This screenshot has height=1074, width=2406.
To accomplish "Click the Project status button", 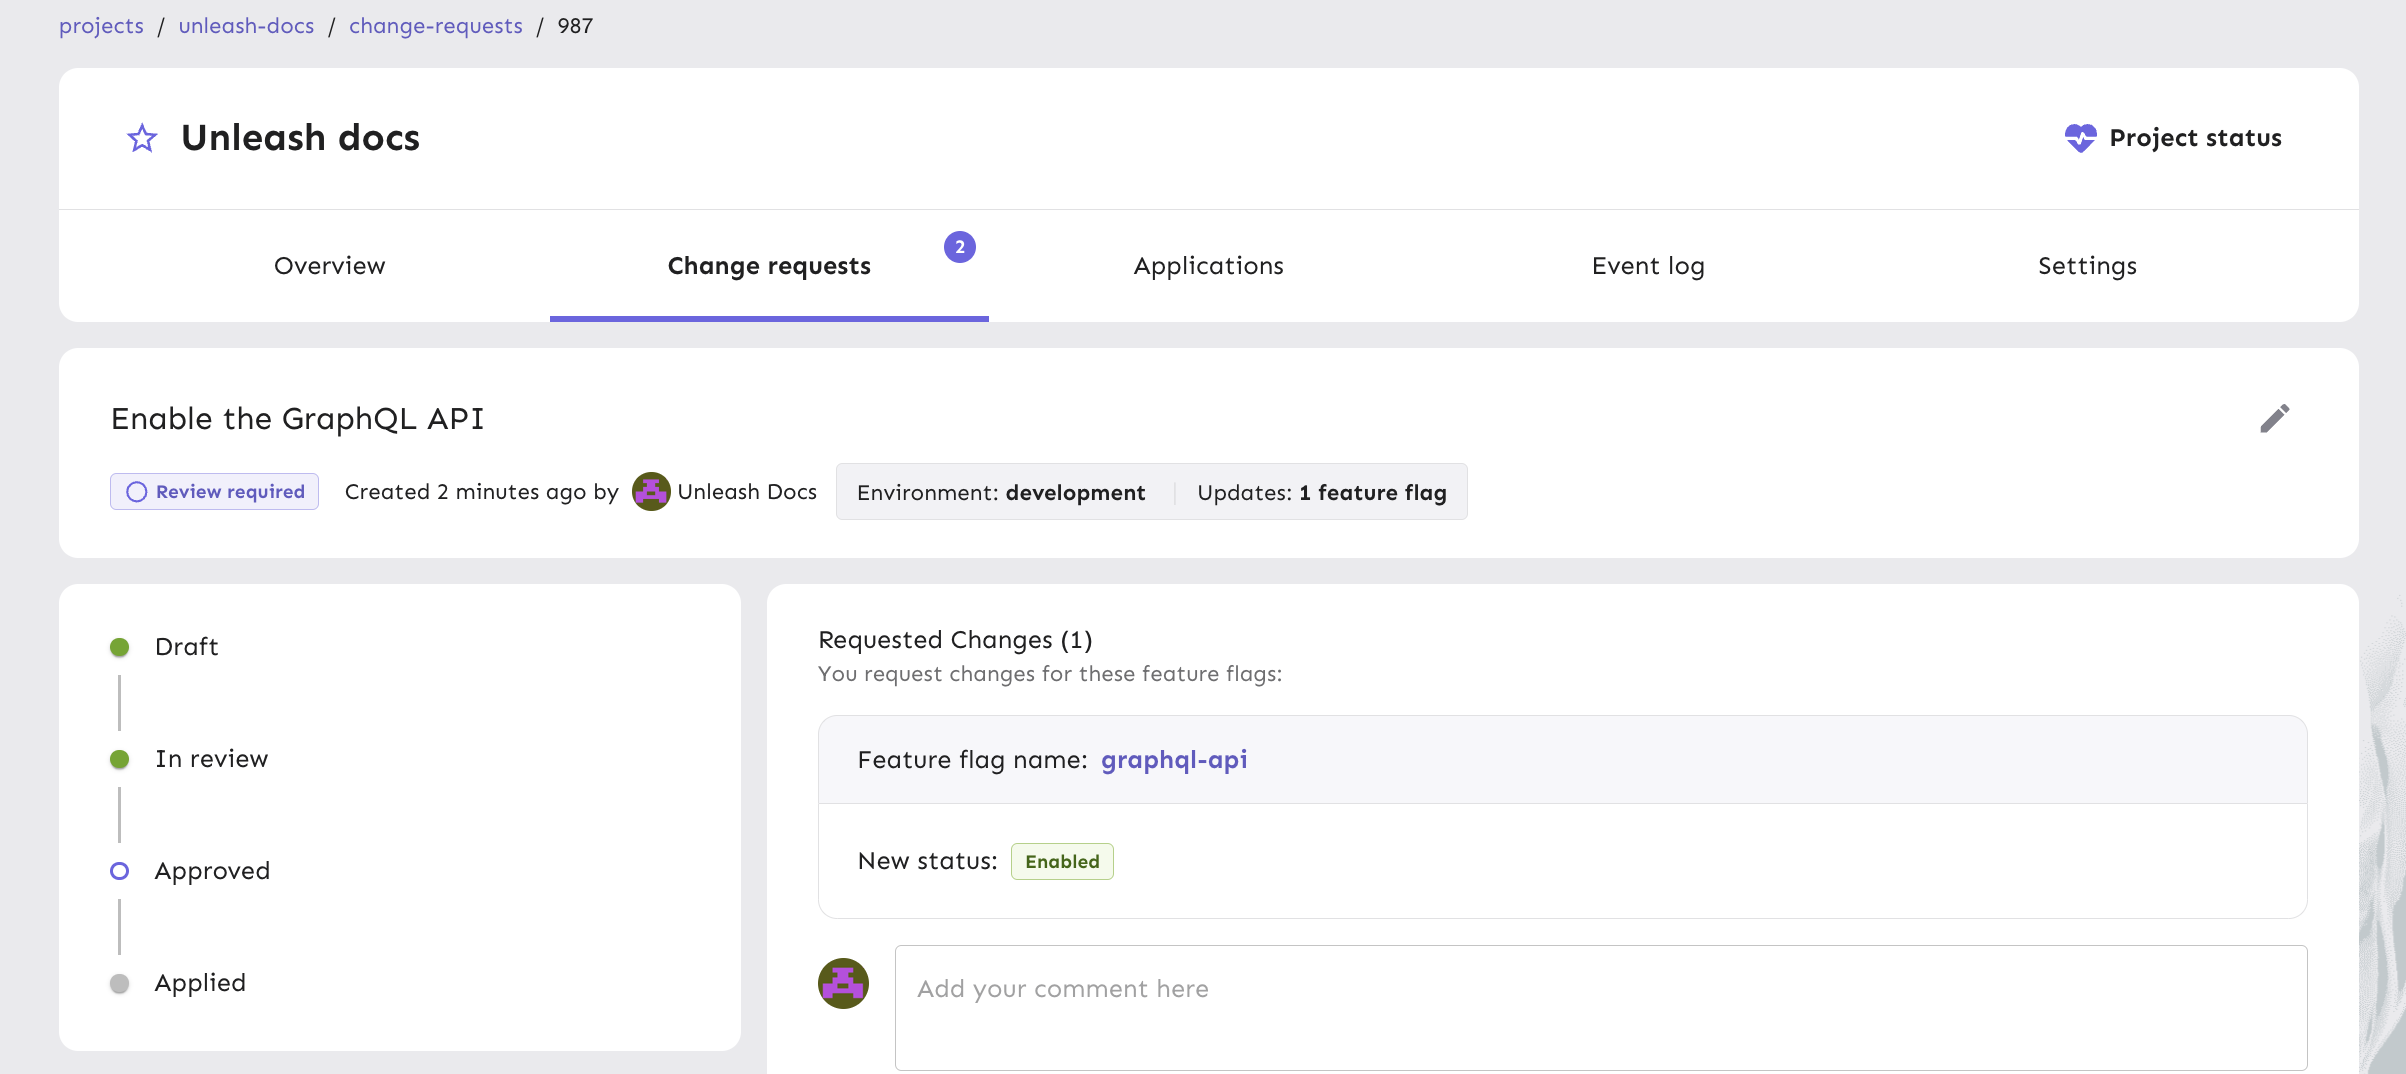I will pyautogui.click(x=2173, y=138).
